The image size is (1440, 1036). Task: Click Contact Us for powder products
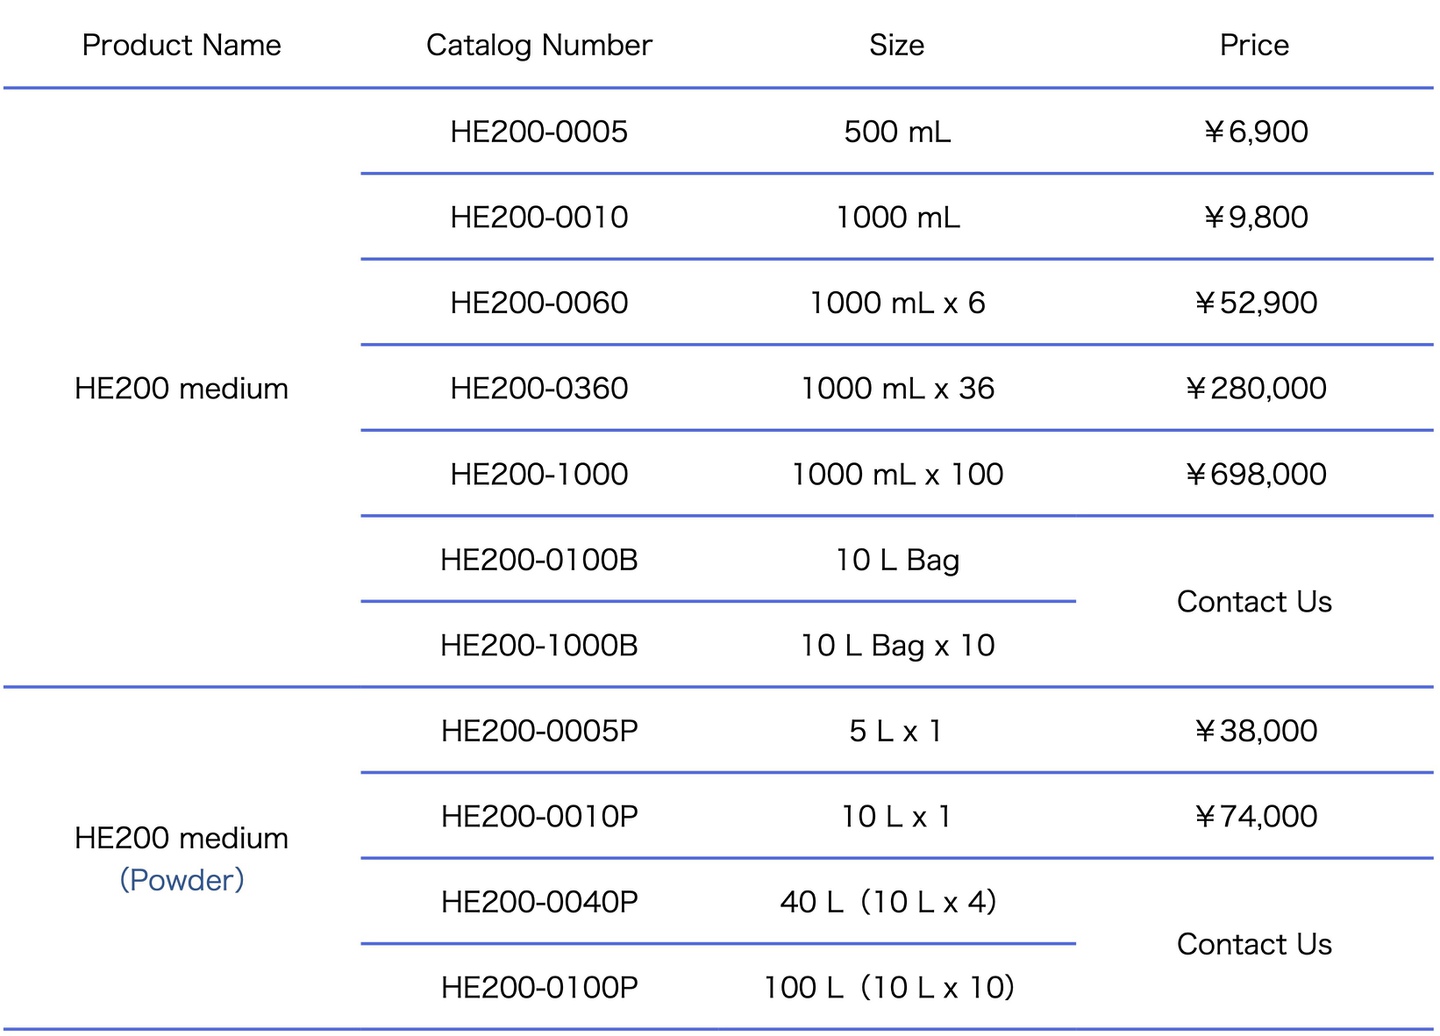1254,944
